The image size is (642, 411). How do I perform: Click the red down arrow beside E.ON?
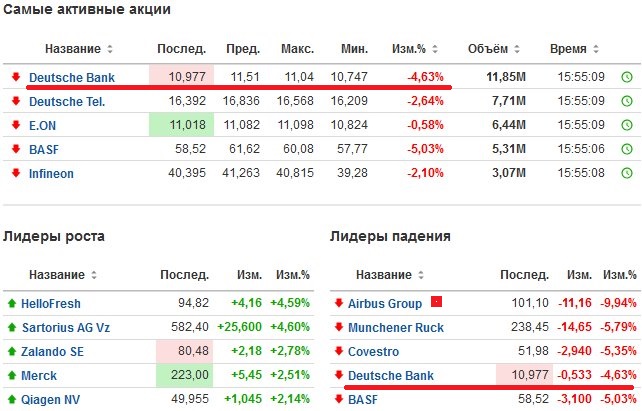[16, 125]
